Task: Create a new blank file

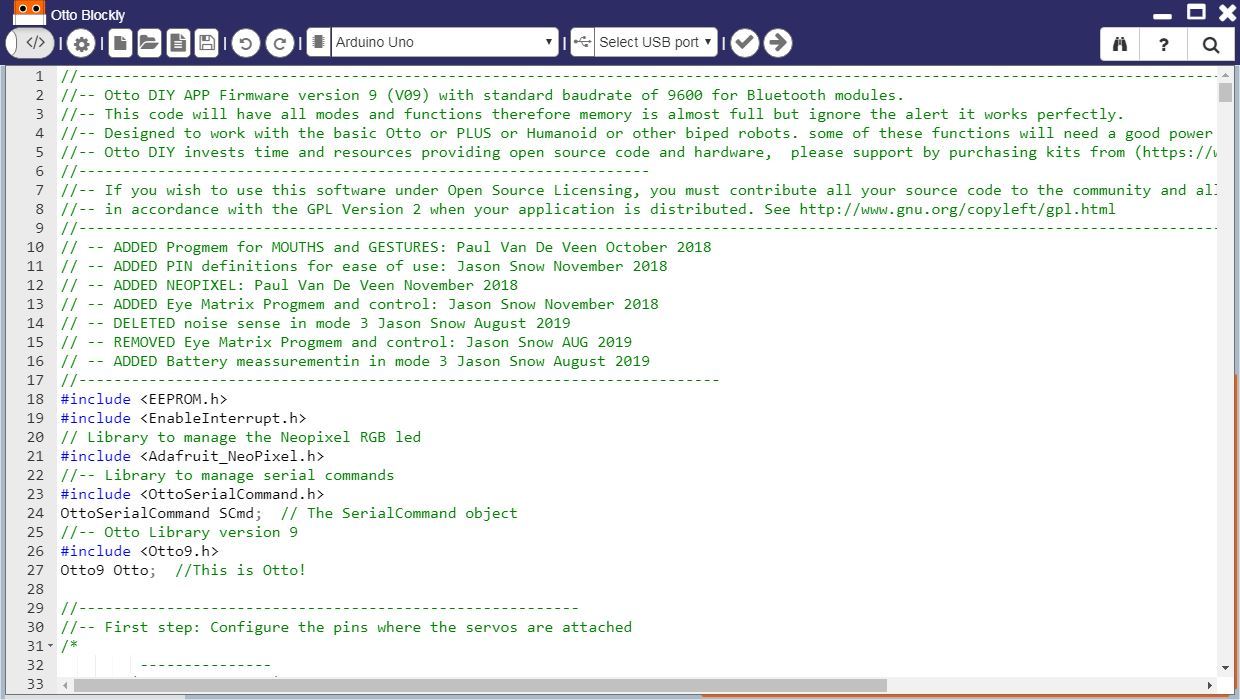Action: pos(120,43)
